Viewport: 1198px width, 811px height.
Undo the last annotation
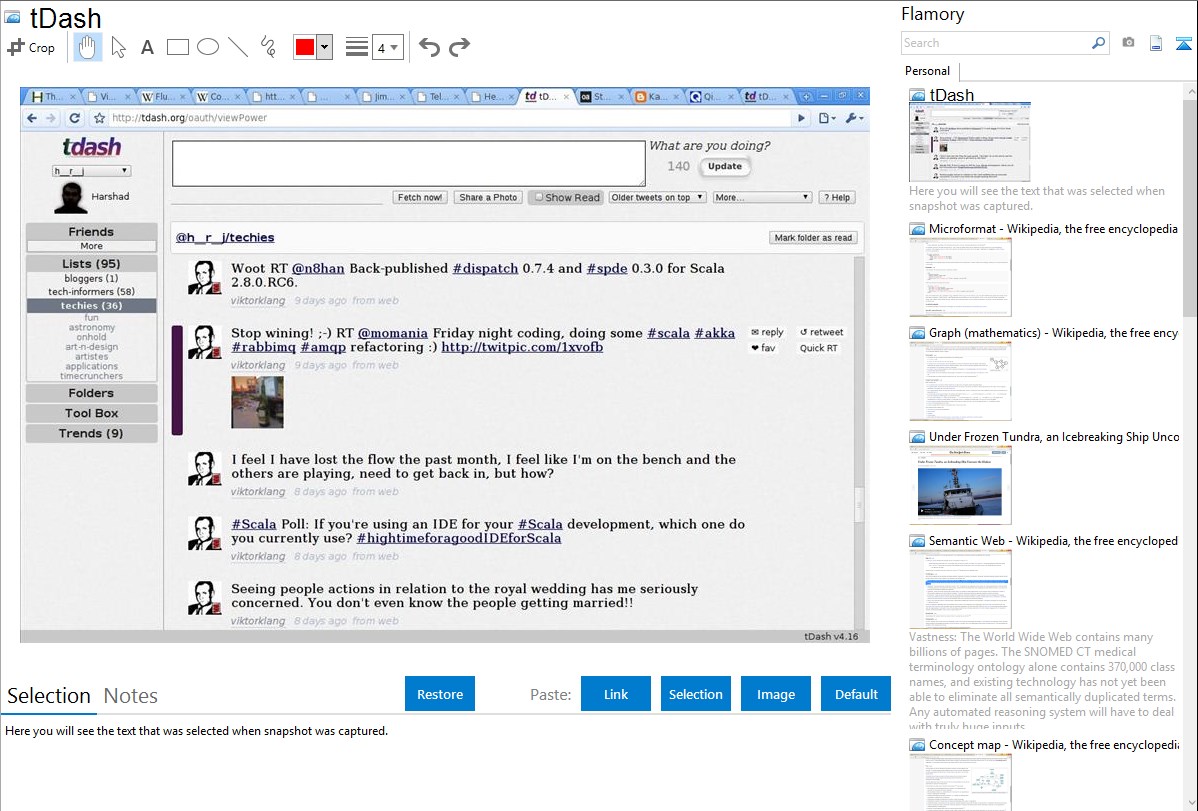429,47
